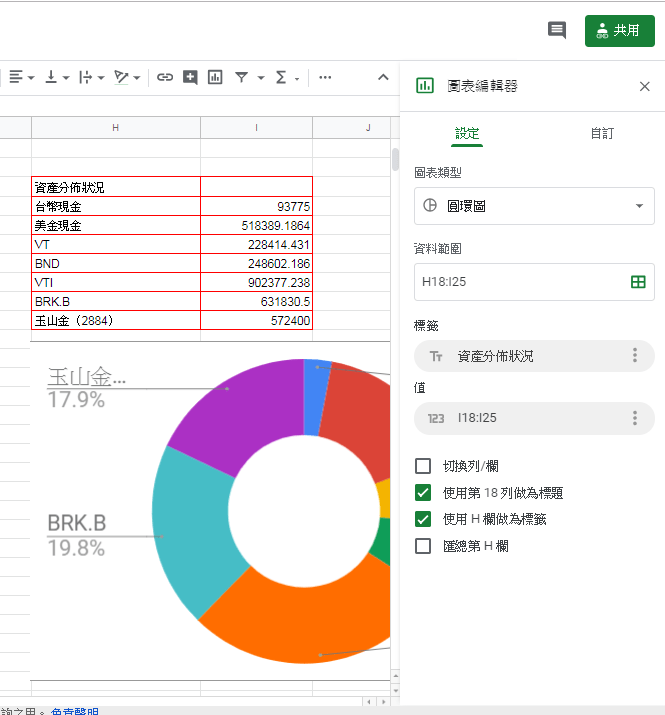This screenshot has height=715, width=665.
Task: Click the insert comment icon
Action: [x=190, y=77]
